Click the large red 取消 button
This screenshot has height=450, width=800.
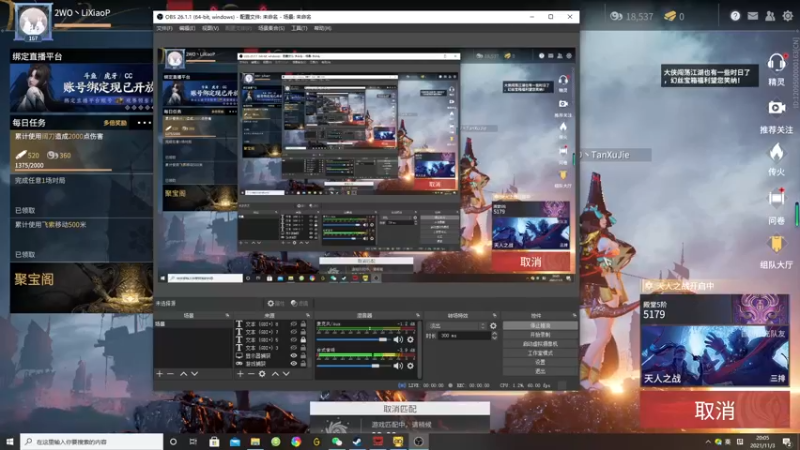click(x=714, y=410)
